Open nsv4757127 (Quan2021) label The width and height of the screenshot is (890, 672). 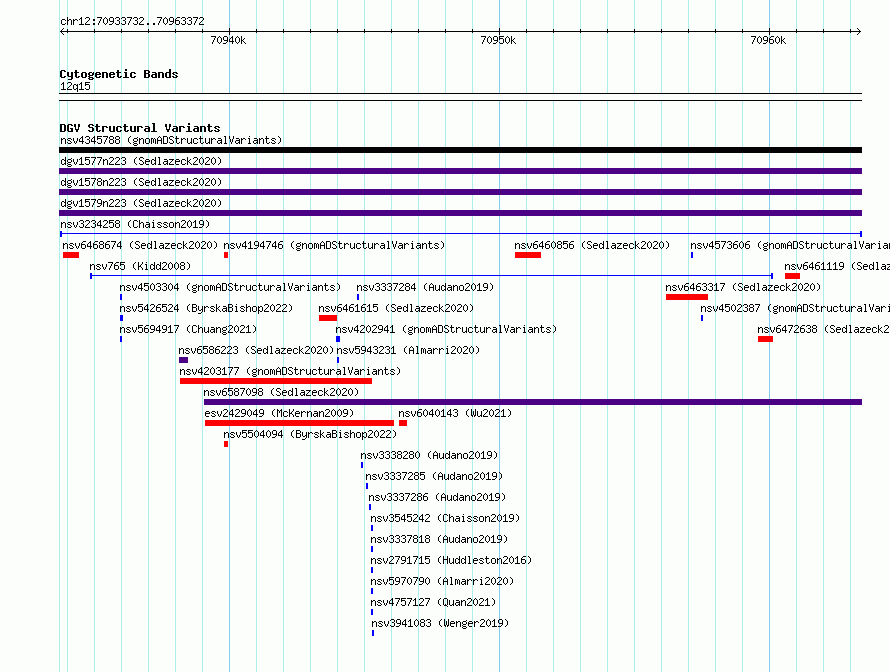pos(433,602)
